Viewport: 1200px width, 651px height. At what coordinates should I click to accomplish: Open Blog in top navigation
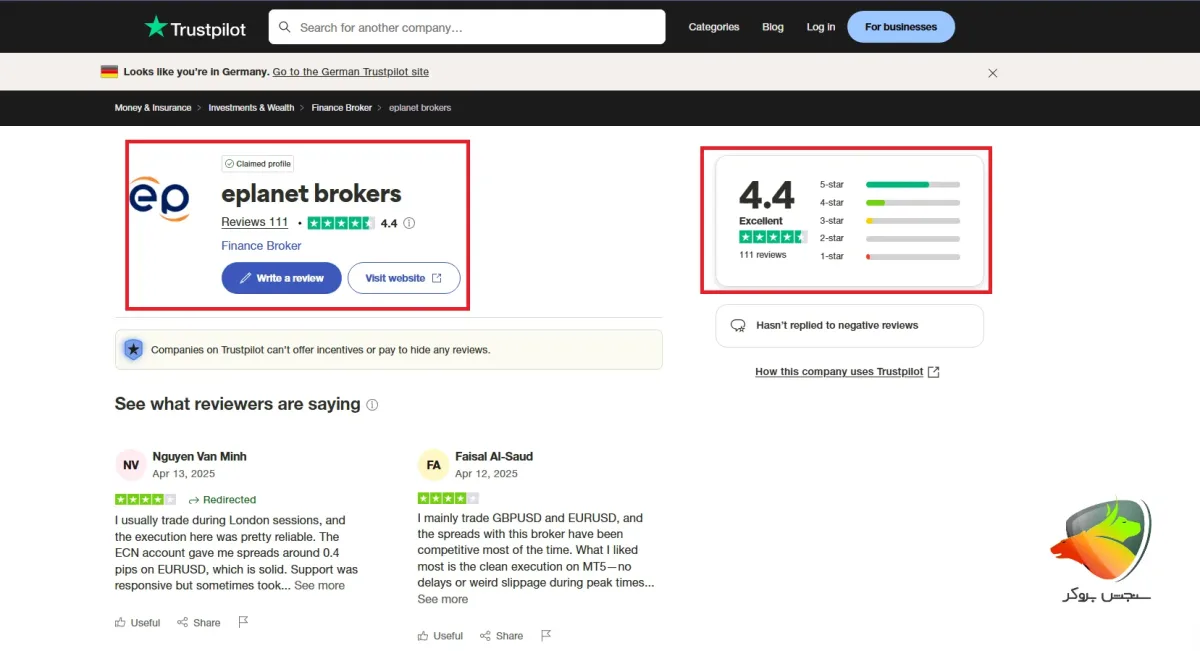click(773, 27)
